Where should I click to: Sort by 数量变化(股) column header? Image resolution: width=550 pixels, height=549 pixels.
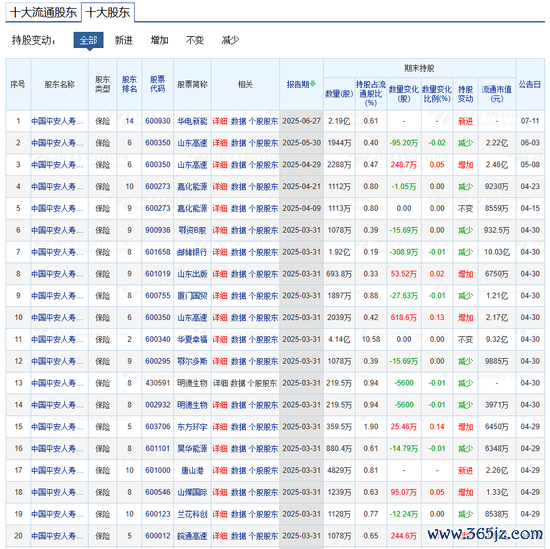pyautogui.click(x=404, y=94)
